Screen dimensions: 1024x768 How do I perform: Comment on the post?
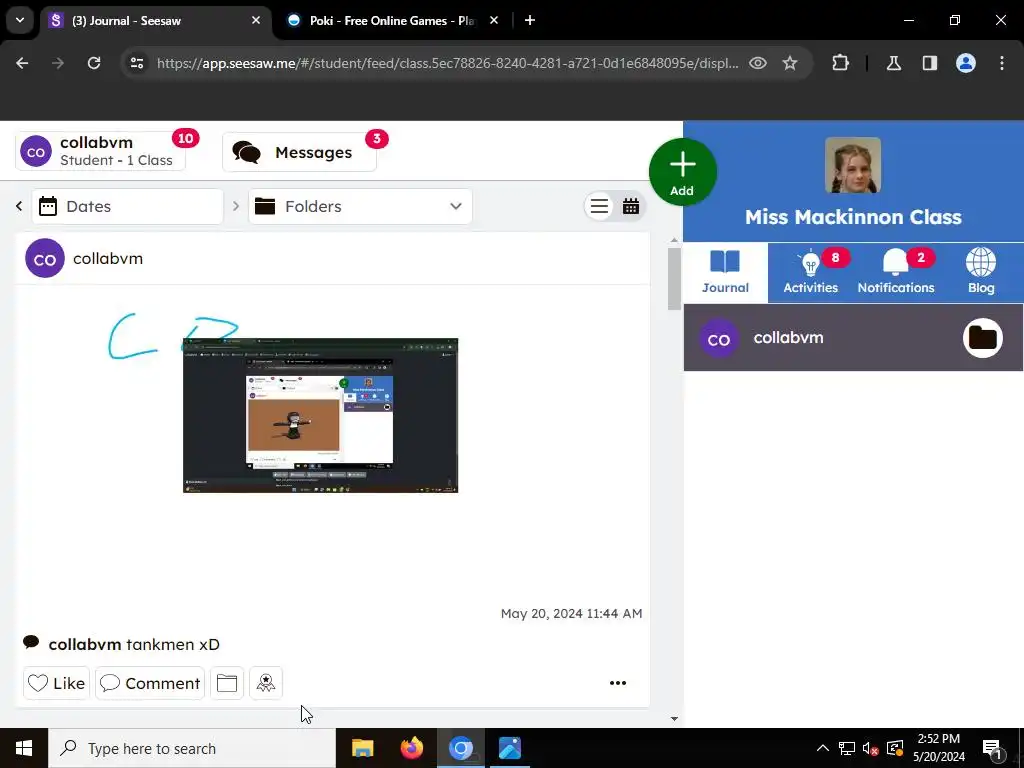coord(150,683)
